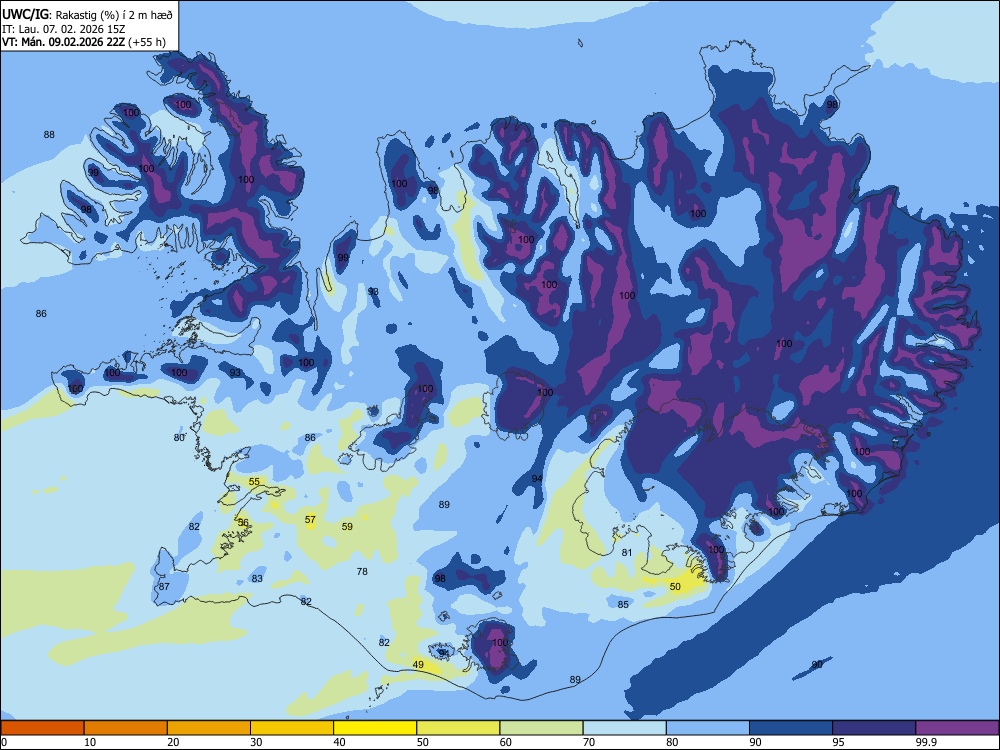This screenshot has height=750, width=1000.
Task: Click the legend label '30'
Action: [x=256, y=742]
